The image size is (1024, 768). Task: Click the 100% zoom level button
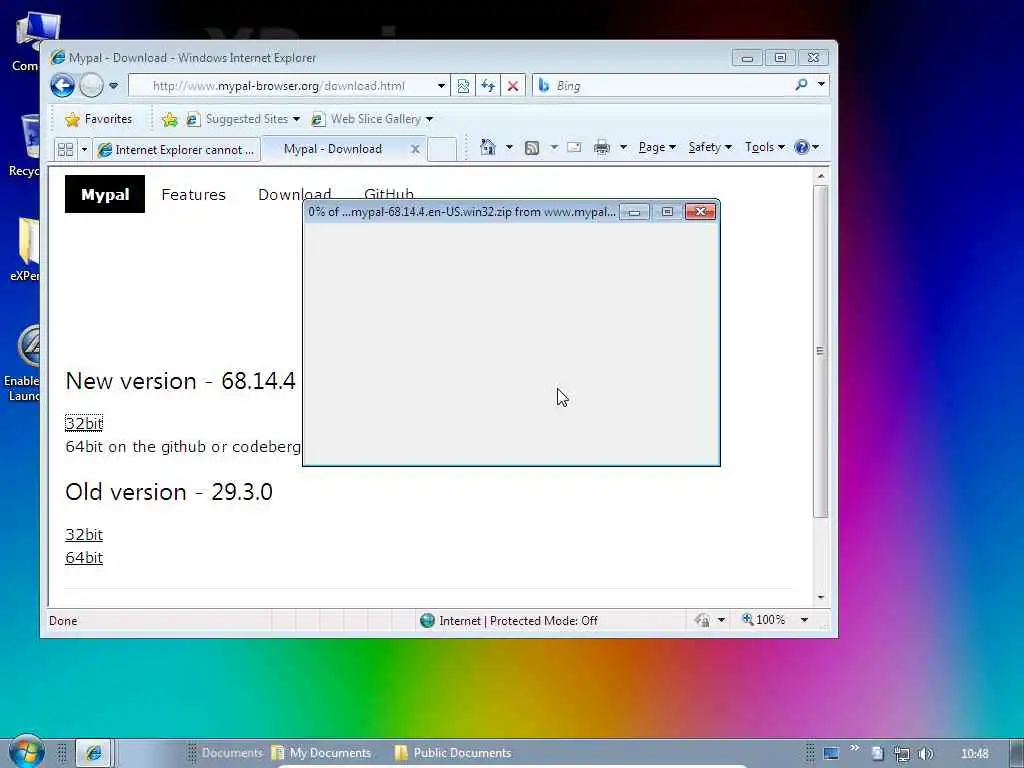pyautogui.click(x=763, y=620)
